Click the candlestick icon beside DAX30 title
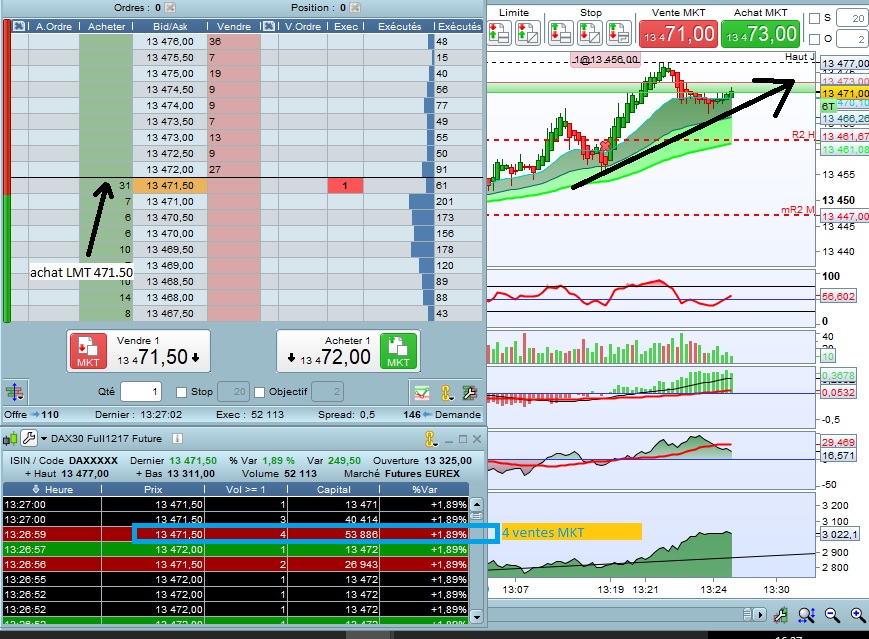 (x=10, y=439)
